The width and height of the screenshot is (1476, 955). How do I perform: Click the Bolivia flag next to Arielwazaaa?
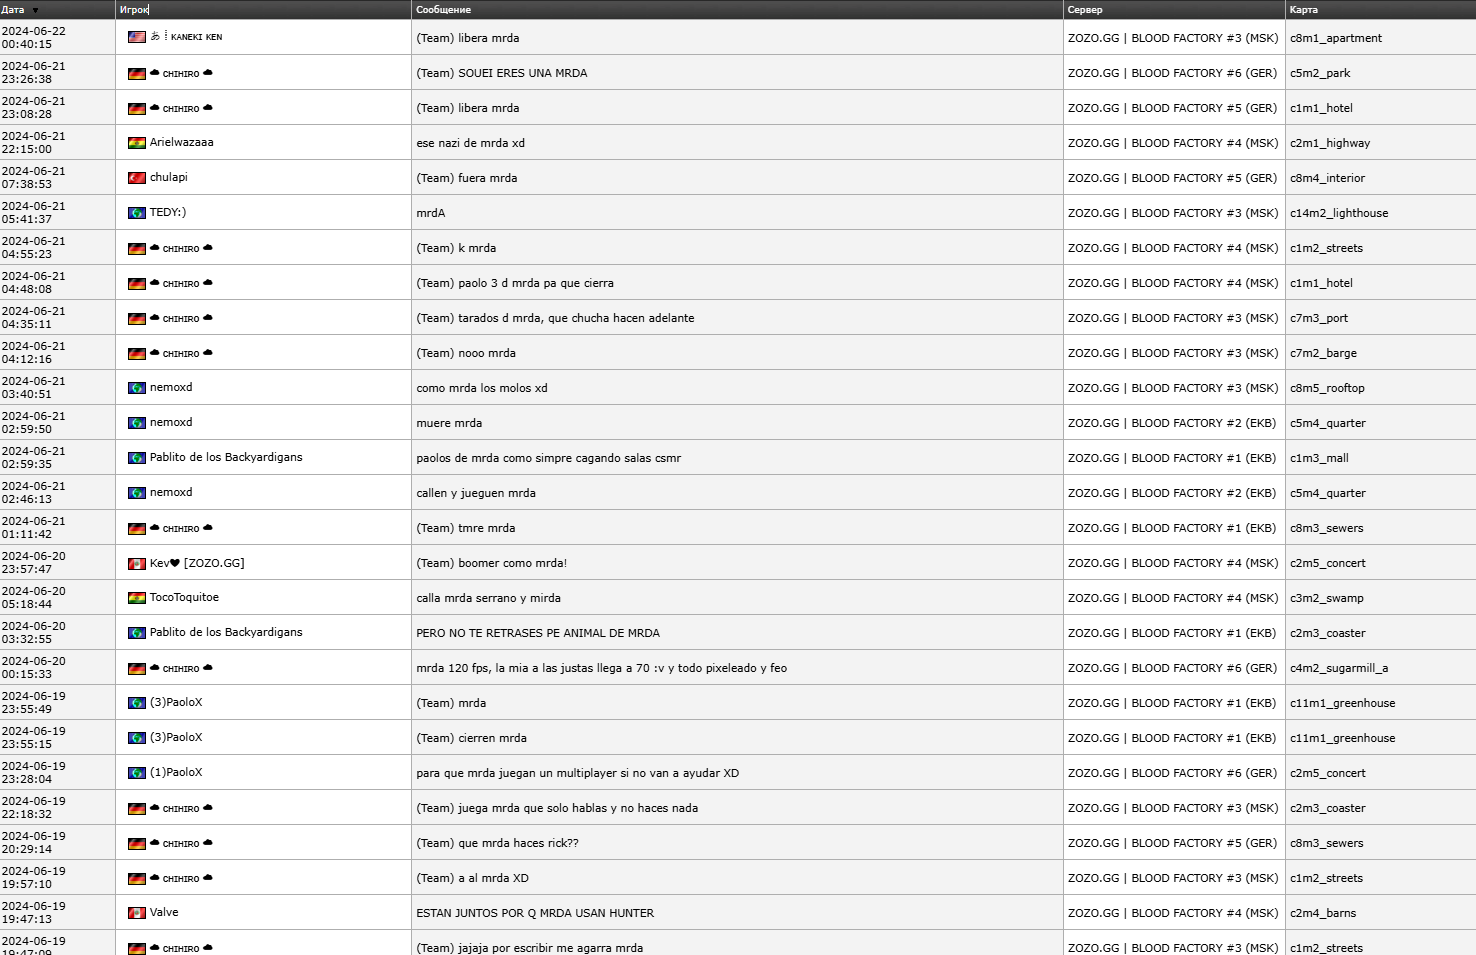137,143
